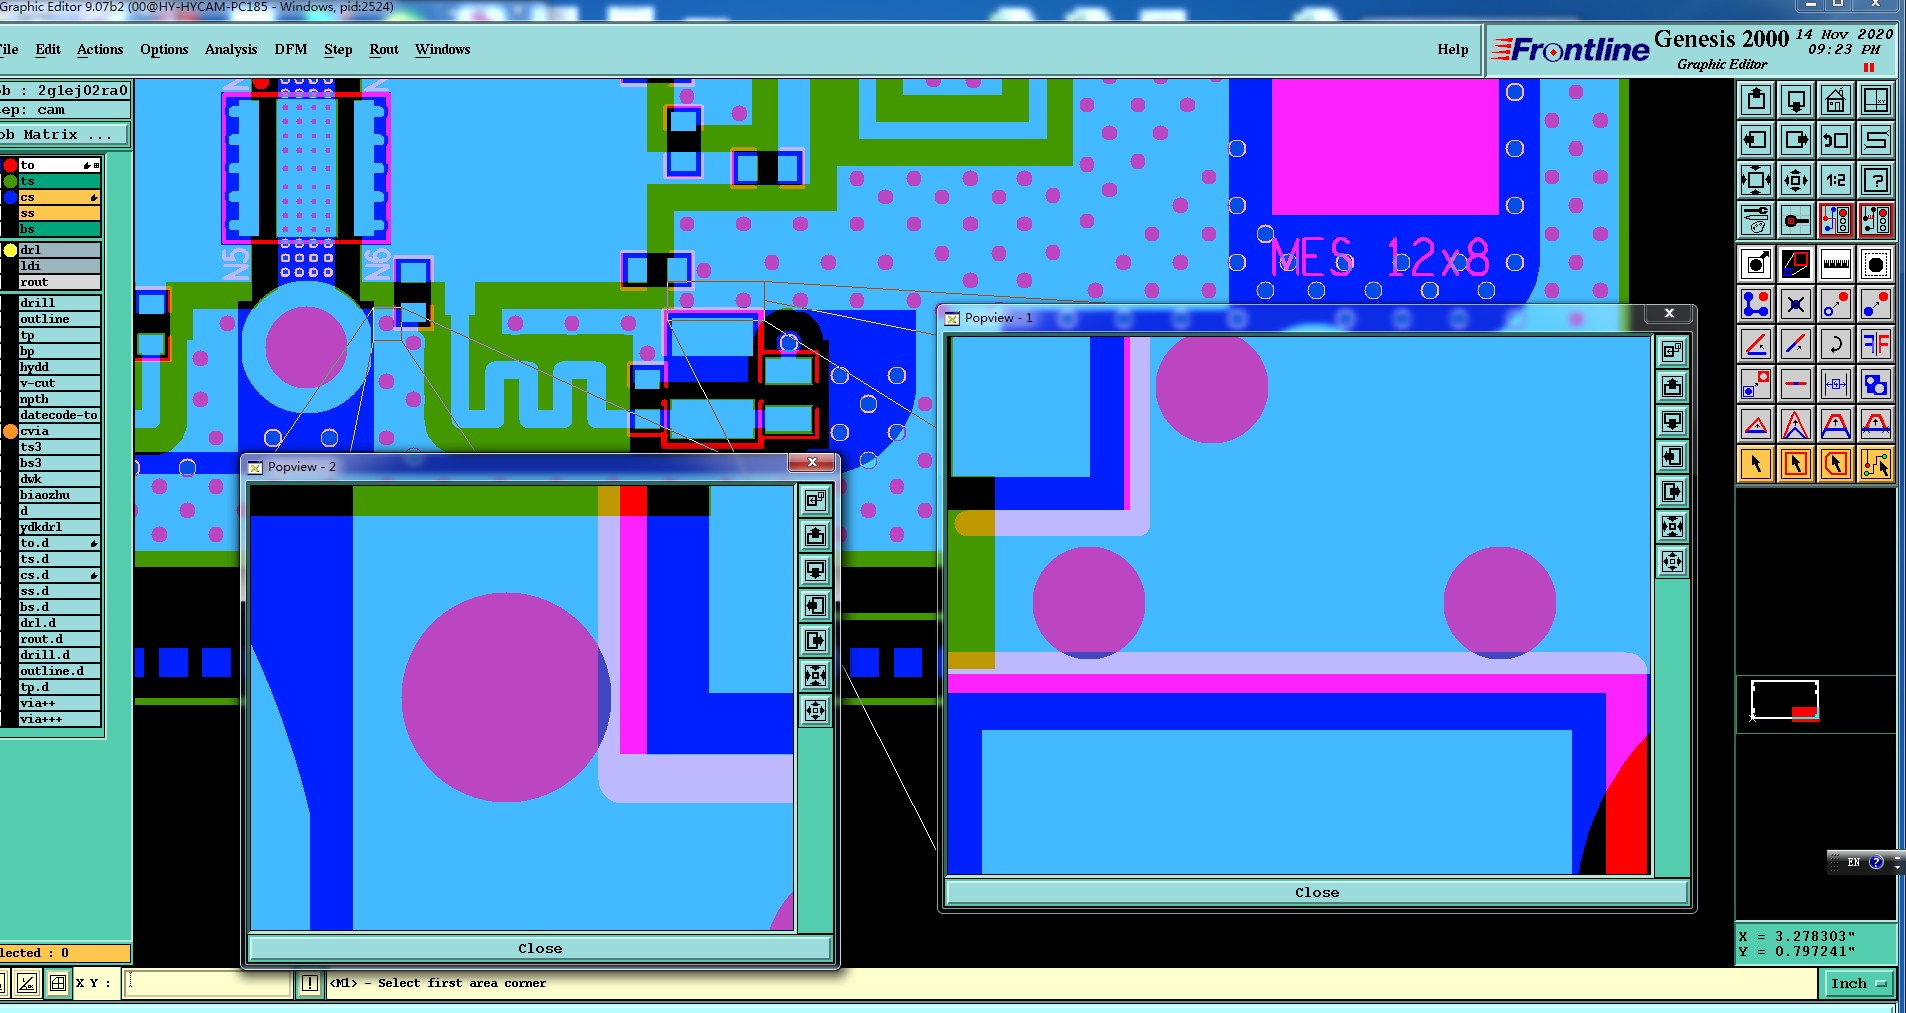Click the rotate curved arrow icon

click(x=1836, y=344)
